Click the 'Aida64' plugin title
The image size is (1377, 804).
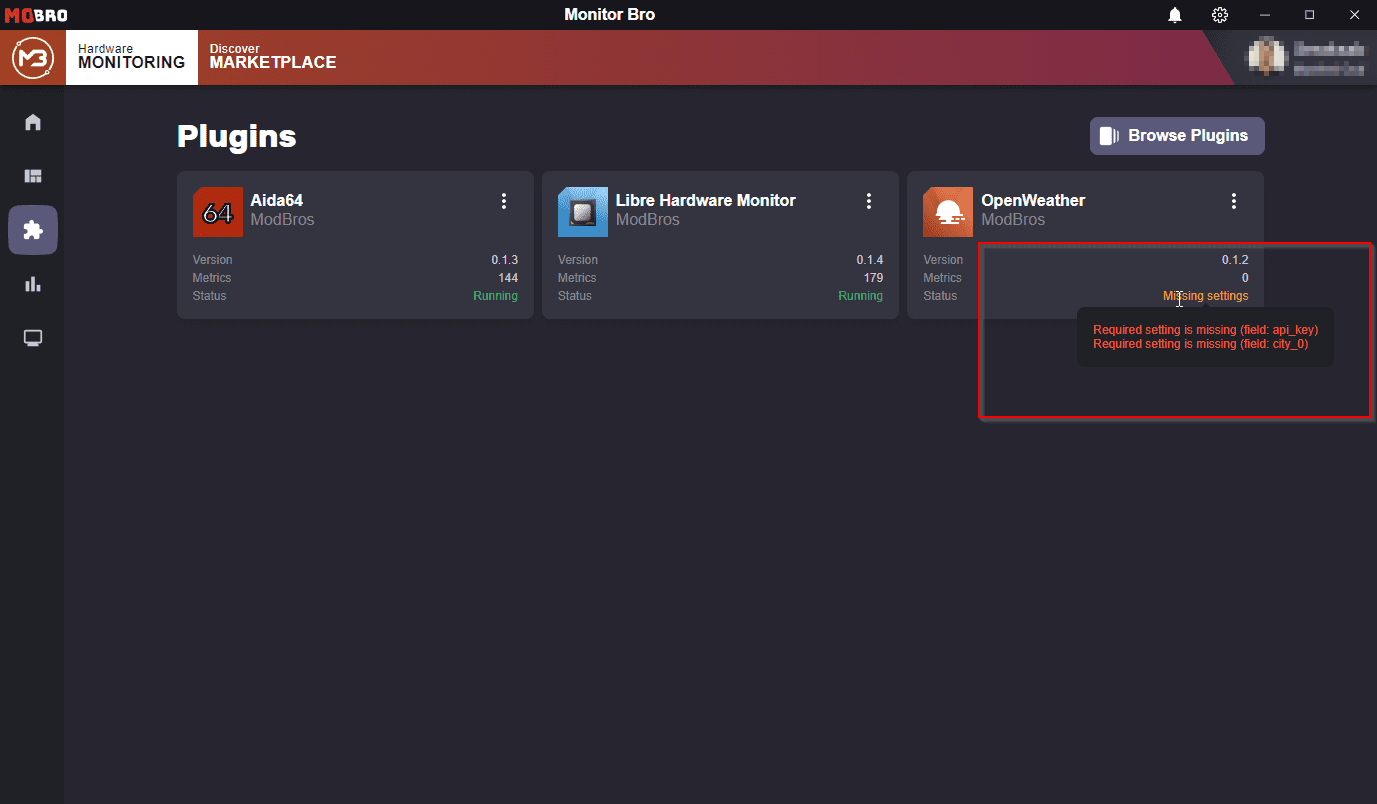tap(277, 200)
